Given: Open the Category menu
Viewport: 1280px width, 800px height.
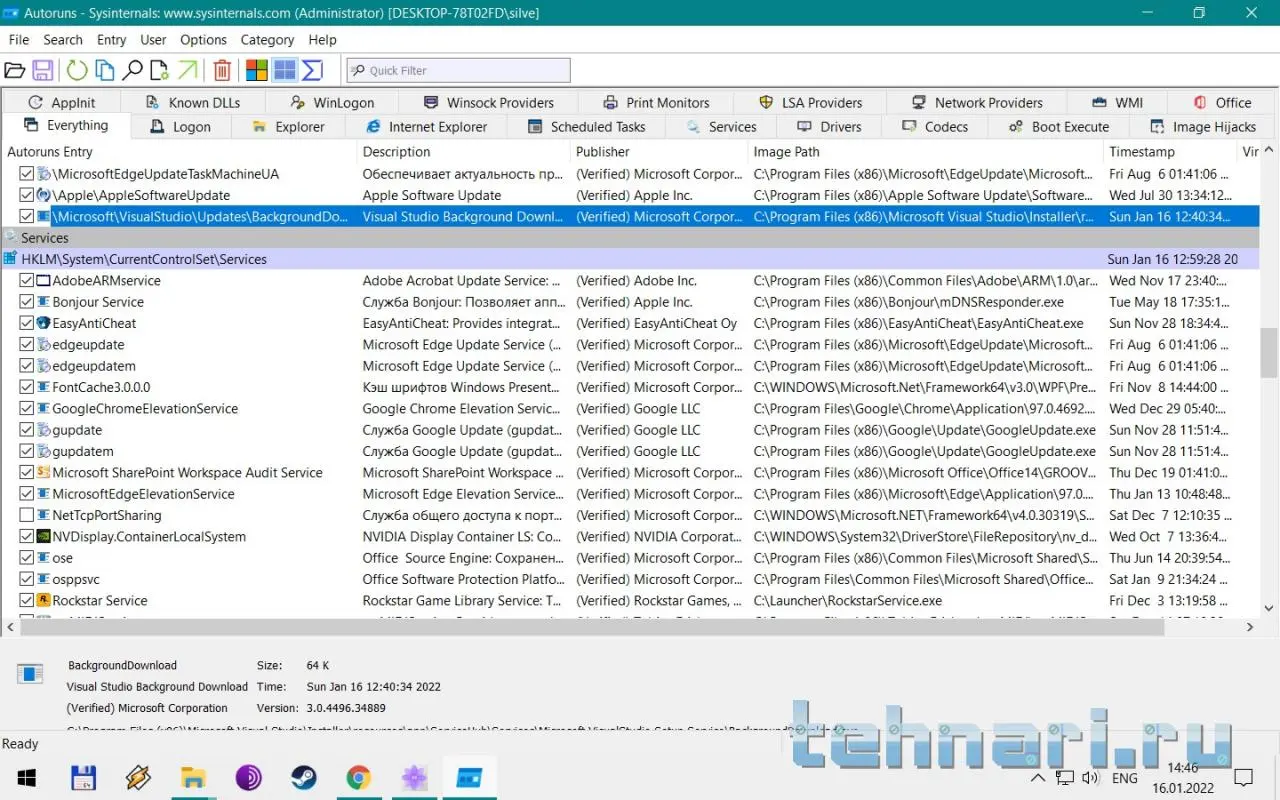Looking at the screenshot, I should coord(267,40).
